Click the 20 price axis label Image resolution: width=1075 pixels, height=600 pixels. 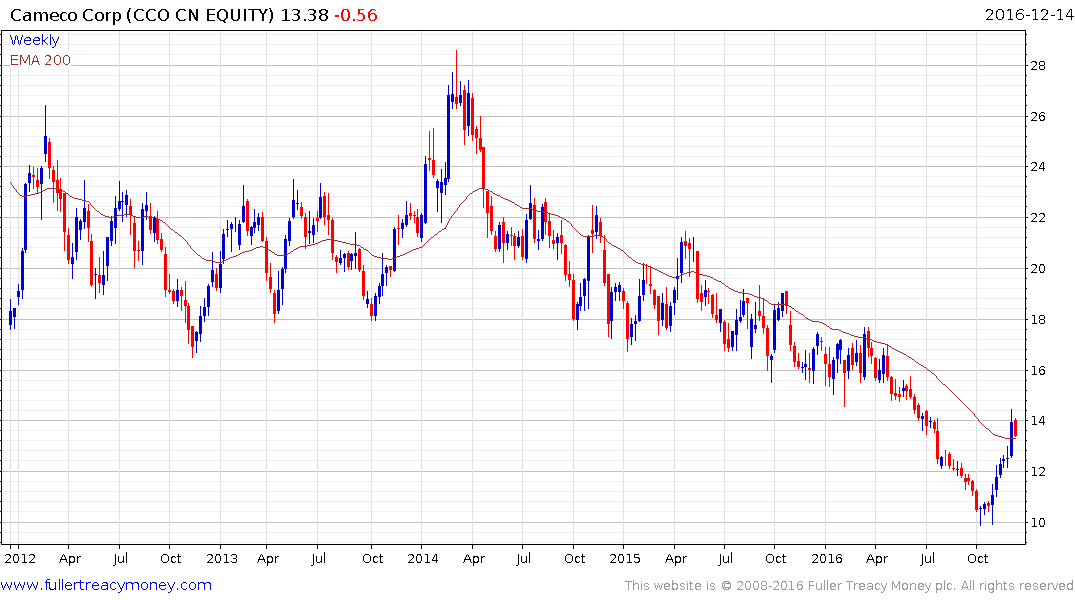(1038, 269)
